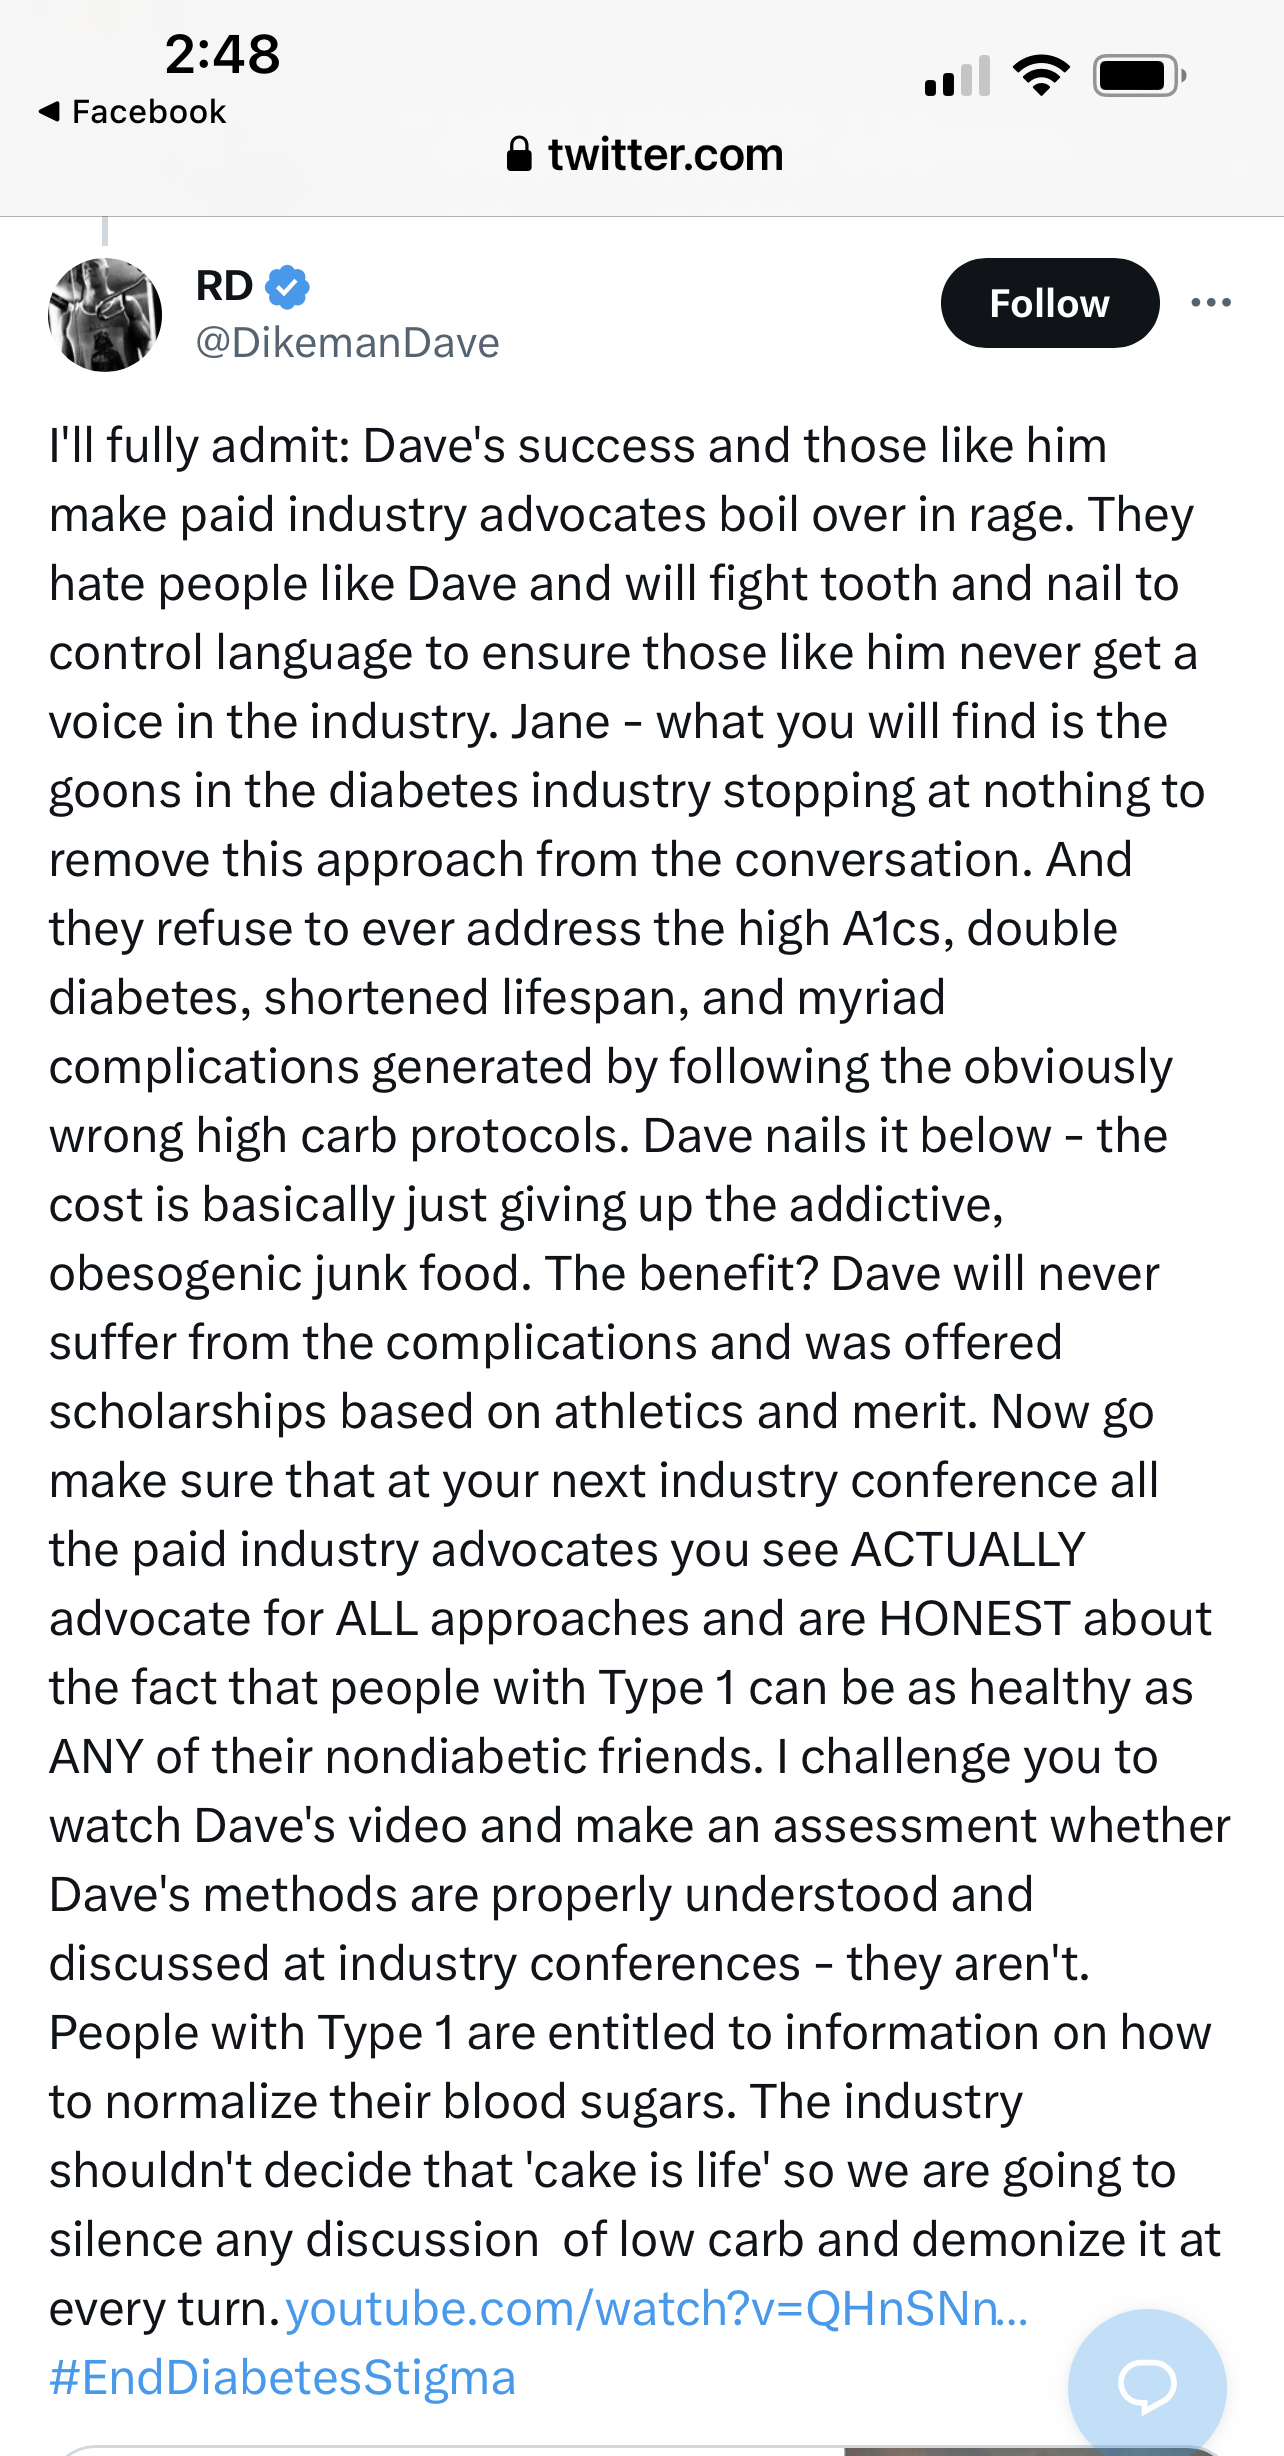Viewport: 1284px width, 2456px height.
Task: Open the three-dot more options menu
Action: pyautogui.click(x=1211, y=303)
